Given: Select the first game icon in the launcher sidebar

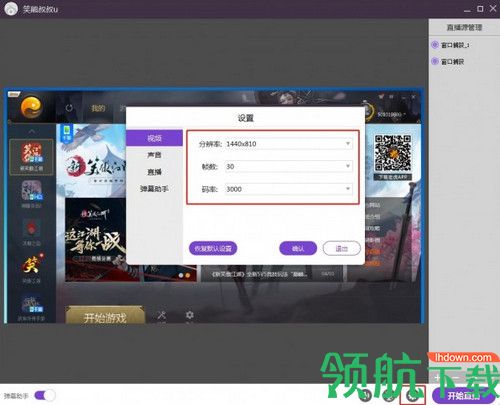Looking at the screenshot, I should (31, 157).
